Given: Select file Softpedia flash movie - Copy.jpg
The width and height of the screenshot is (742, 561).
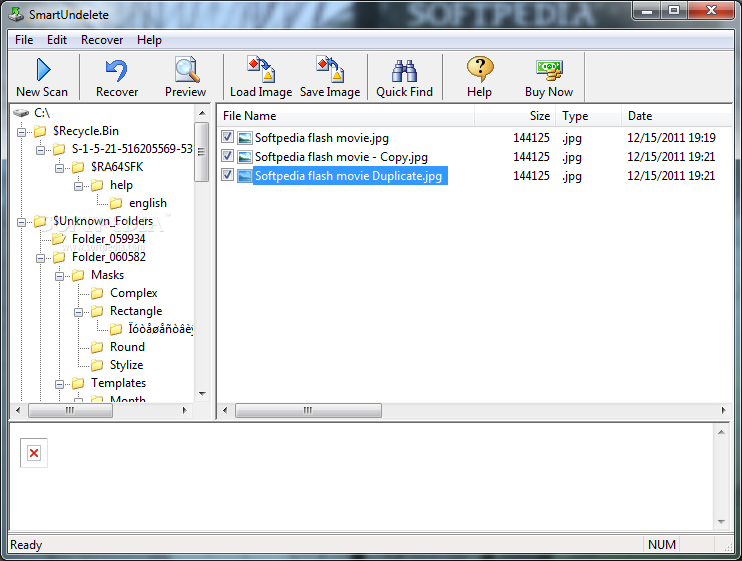Looking at the screenshot, I should [x=341, y=157].
